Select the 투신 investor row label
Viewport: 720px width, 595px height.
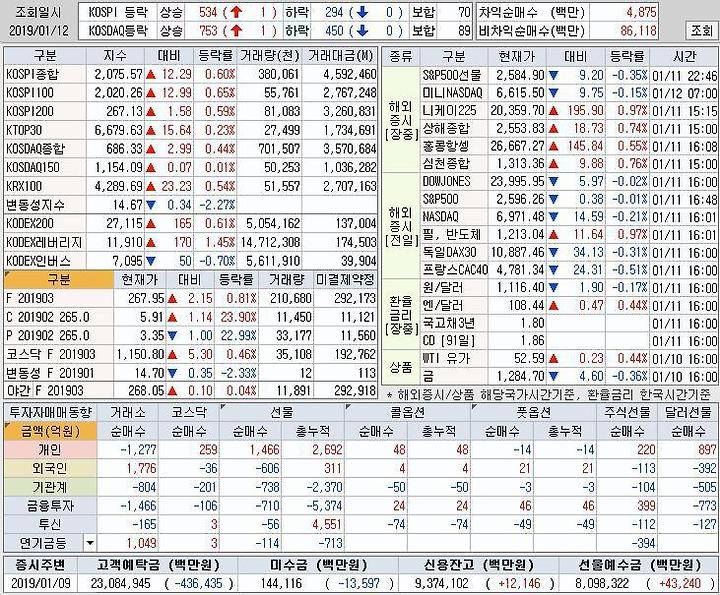click(x=49, y=524)
